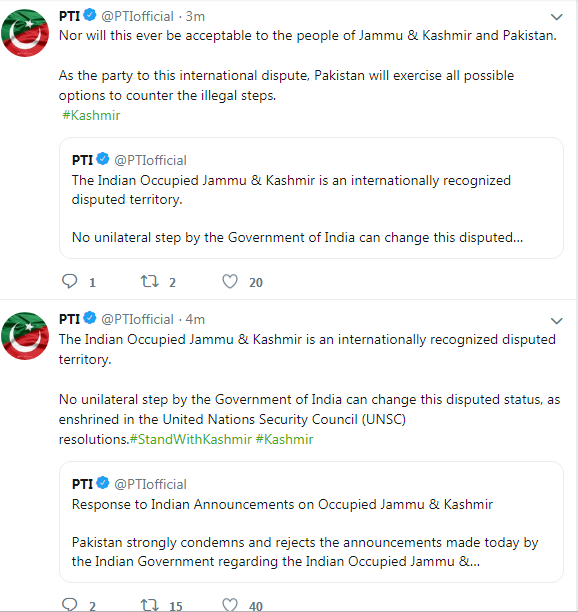The height and width of the screenshot is (612, 578).
Task: Open PTI profile avatar on second tweet
Action: 25,336
